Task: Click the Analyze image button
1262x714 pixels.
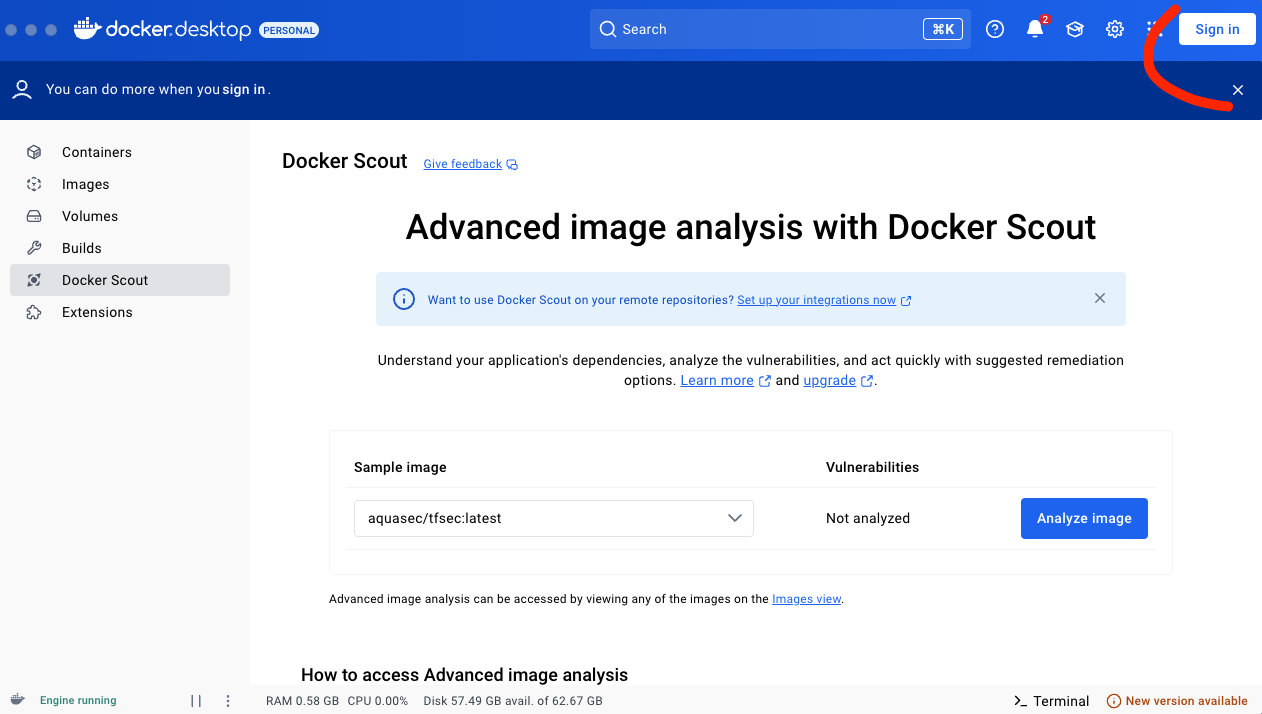Action: [1084, 518]
